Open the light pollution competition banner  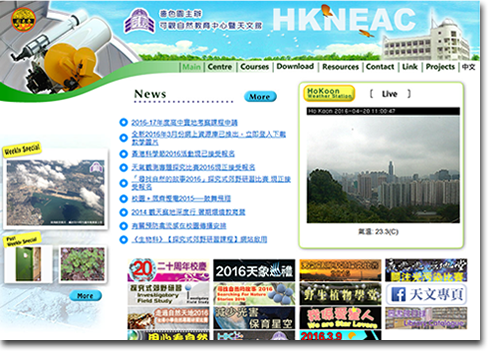pyautogui.click(x=426, y=270)
